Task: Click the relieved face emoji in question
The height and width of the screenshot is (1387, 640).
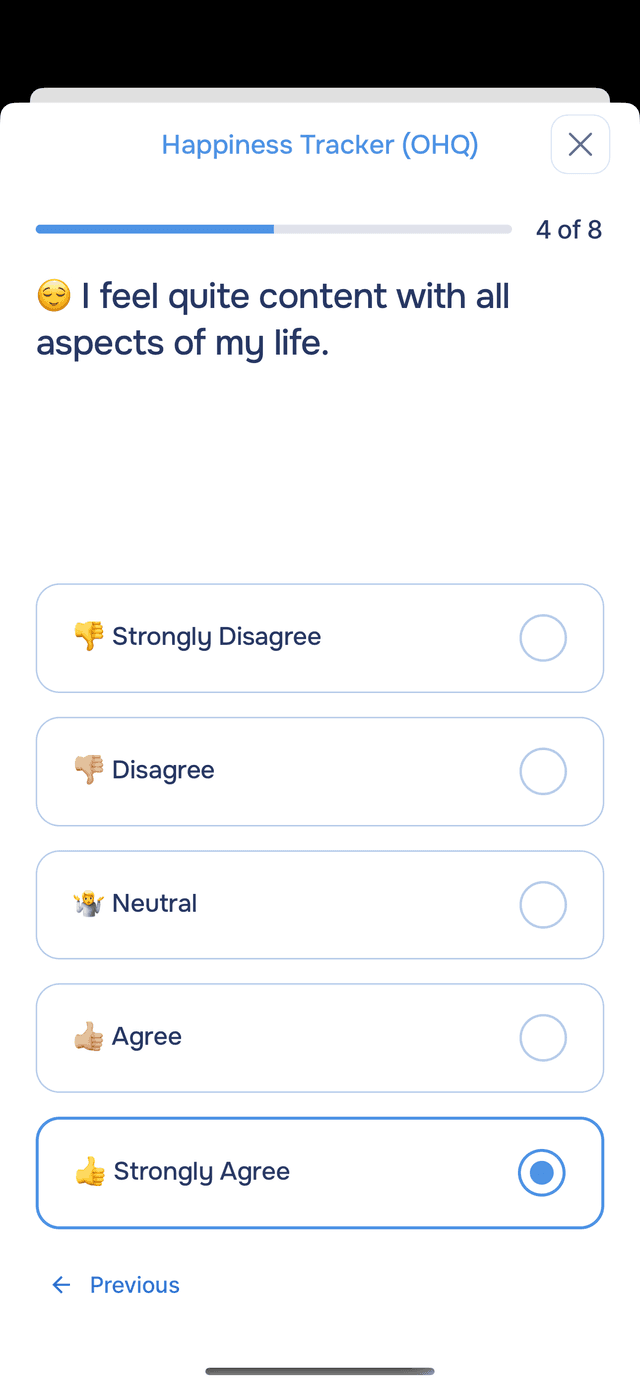Action: point(54,296)
